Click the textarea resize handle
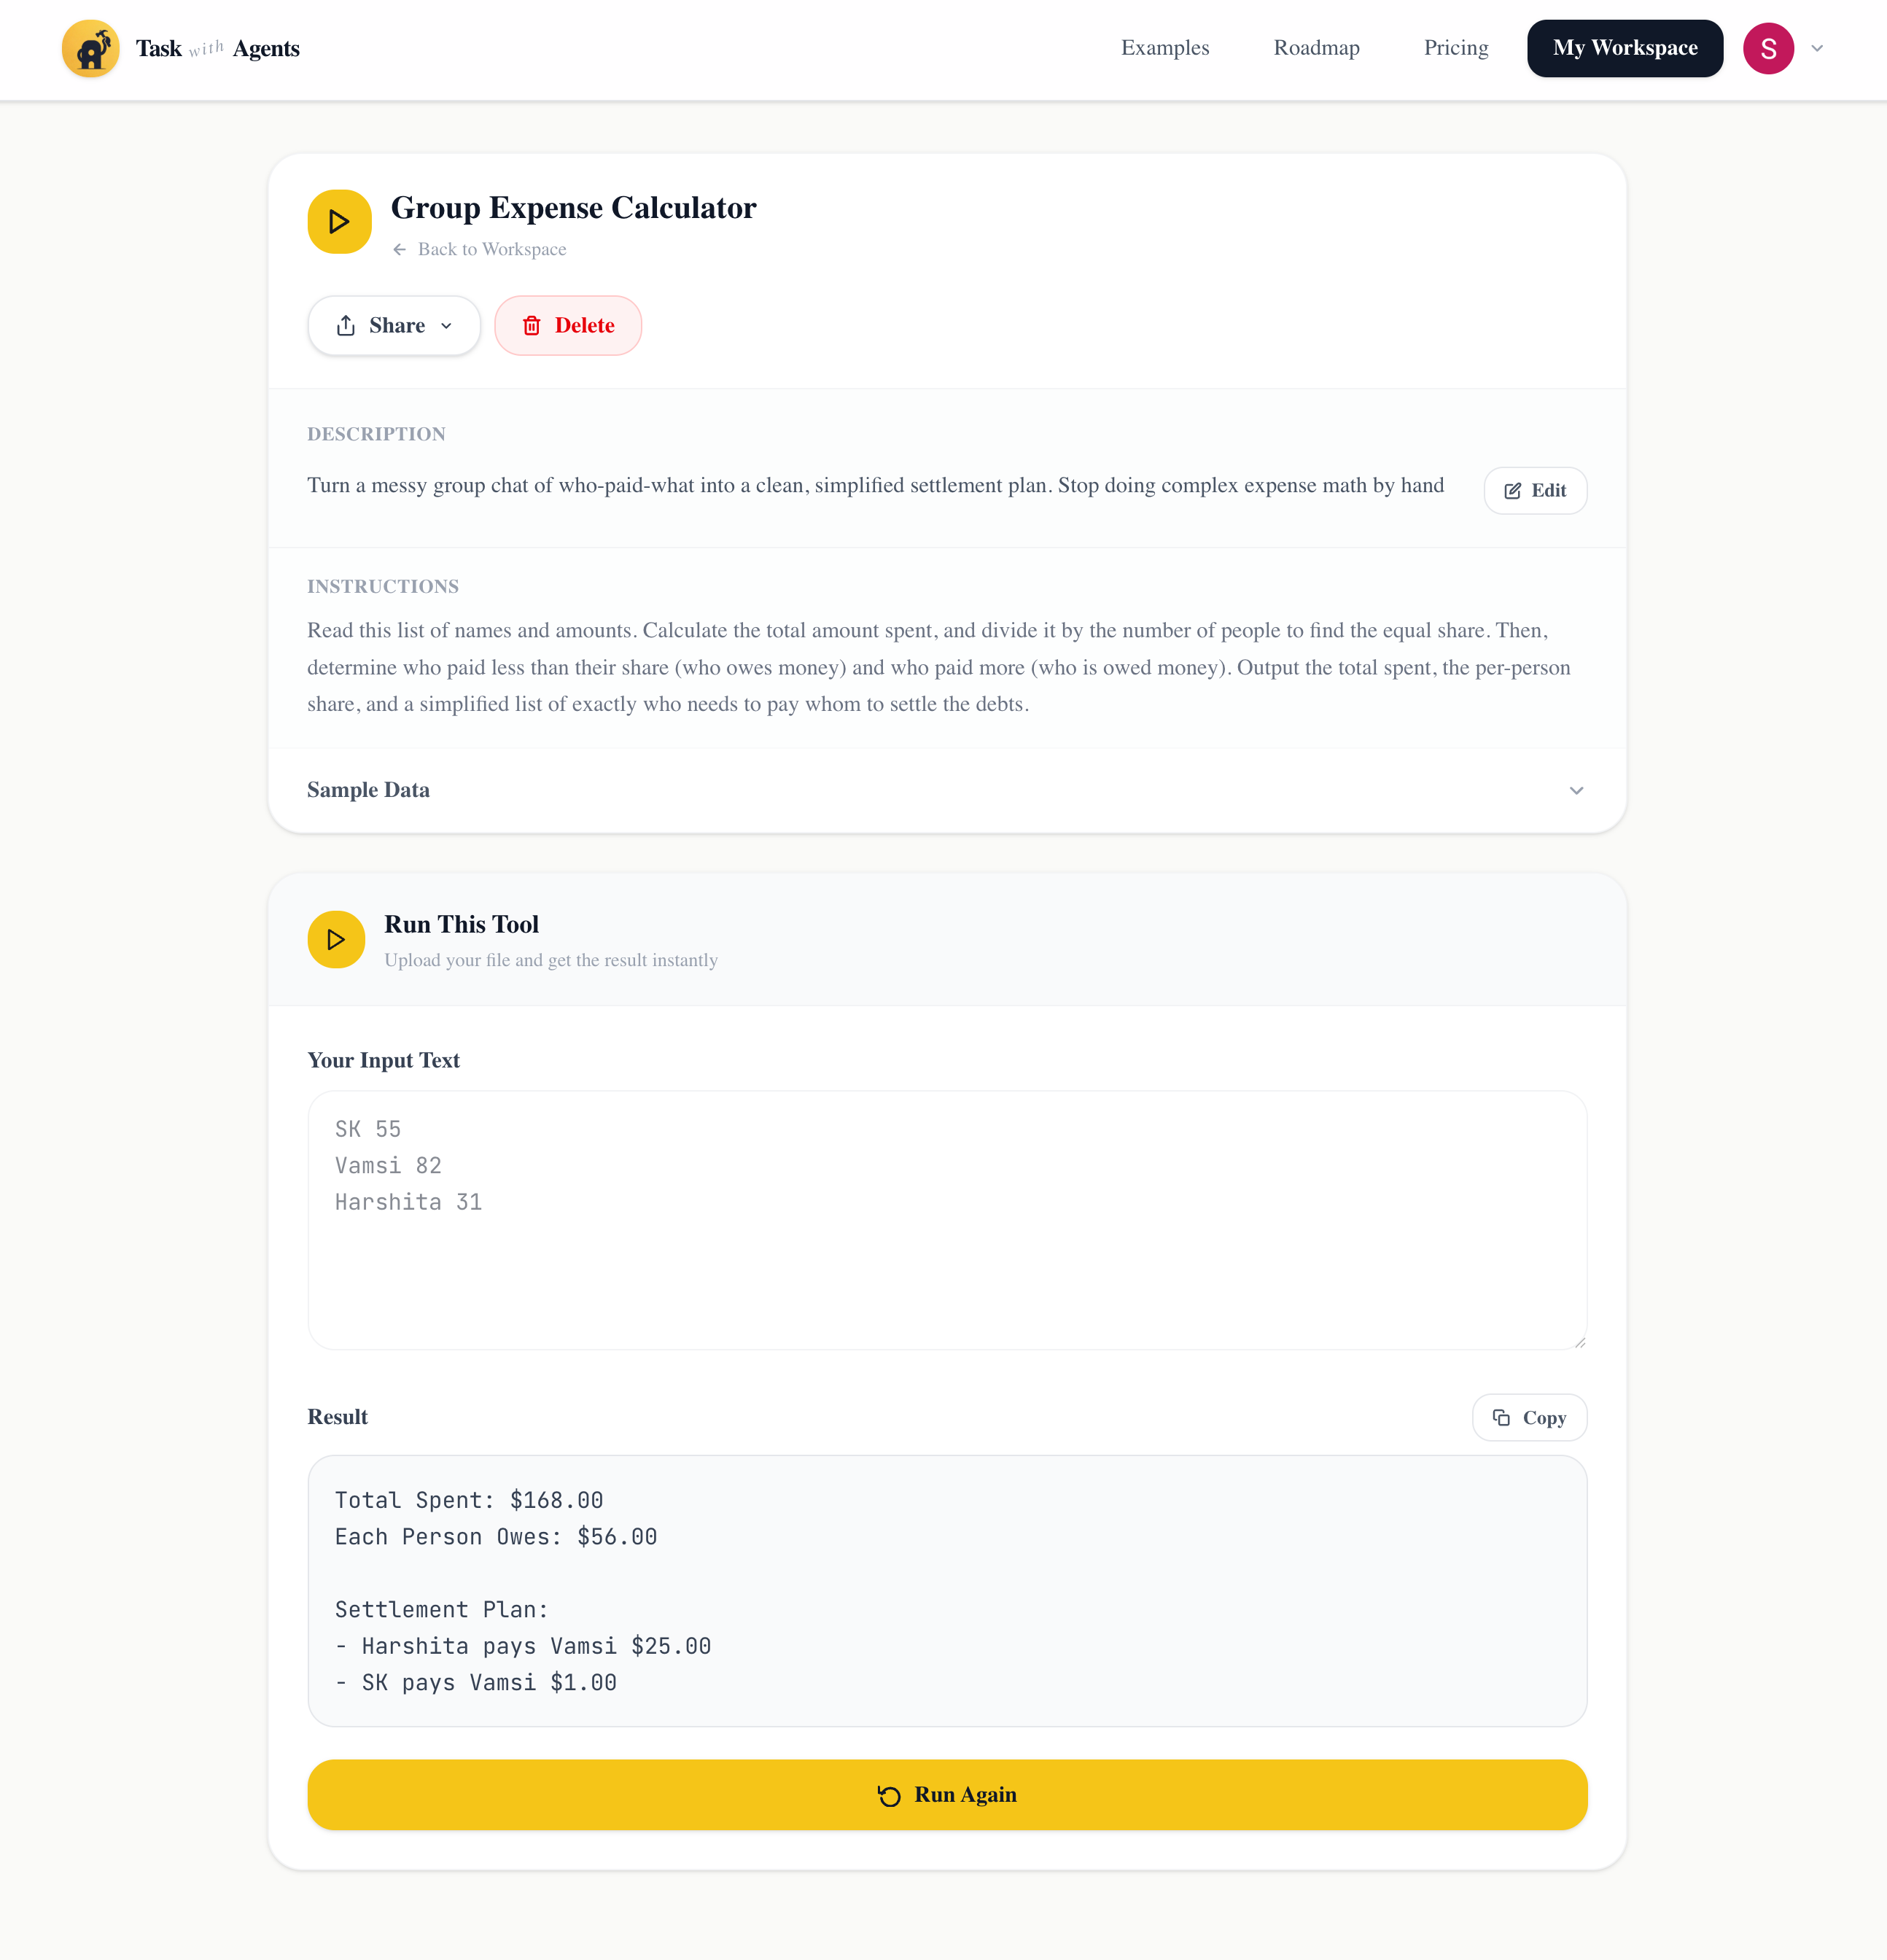This screenshot has height=1960, width=1887. coord(1578,1341)
